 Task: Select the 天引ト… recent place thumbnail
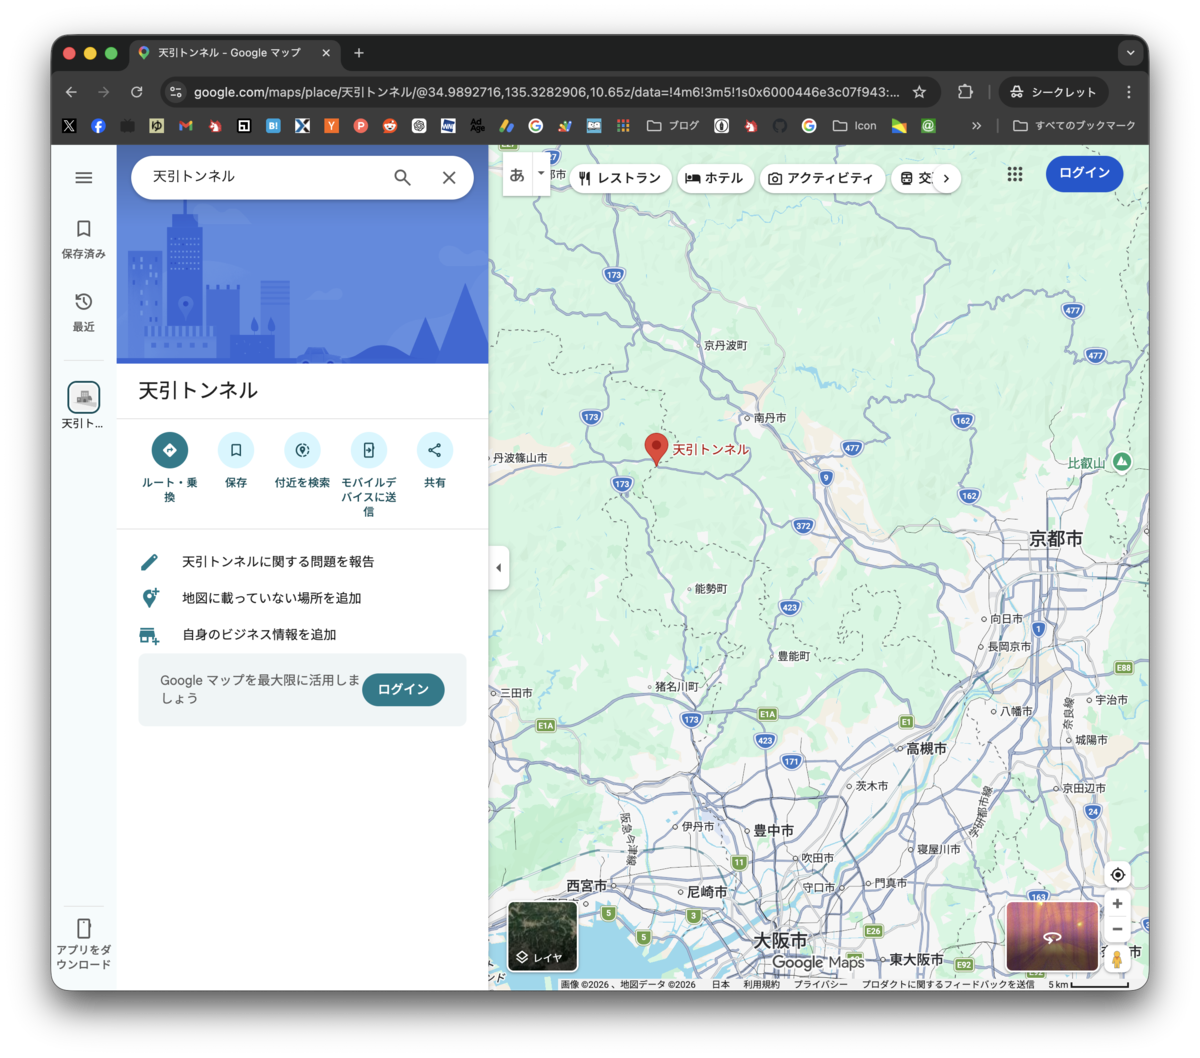[84, 397]
